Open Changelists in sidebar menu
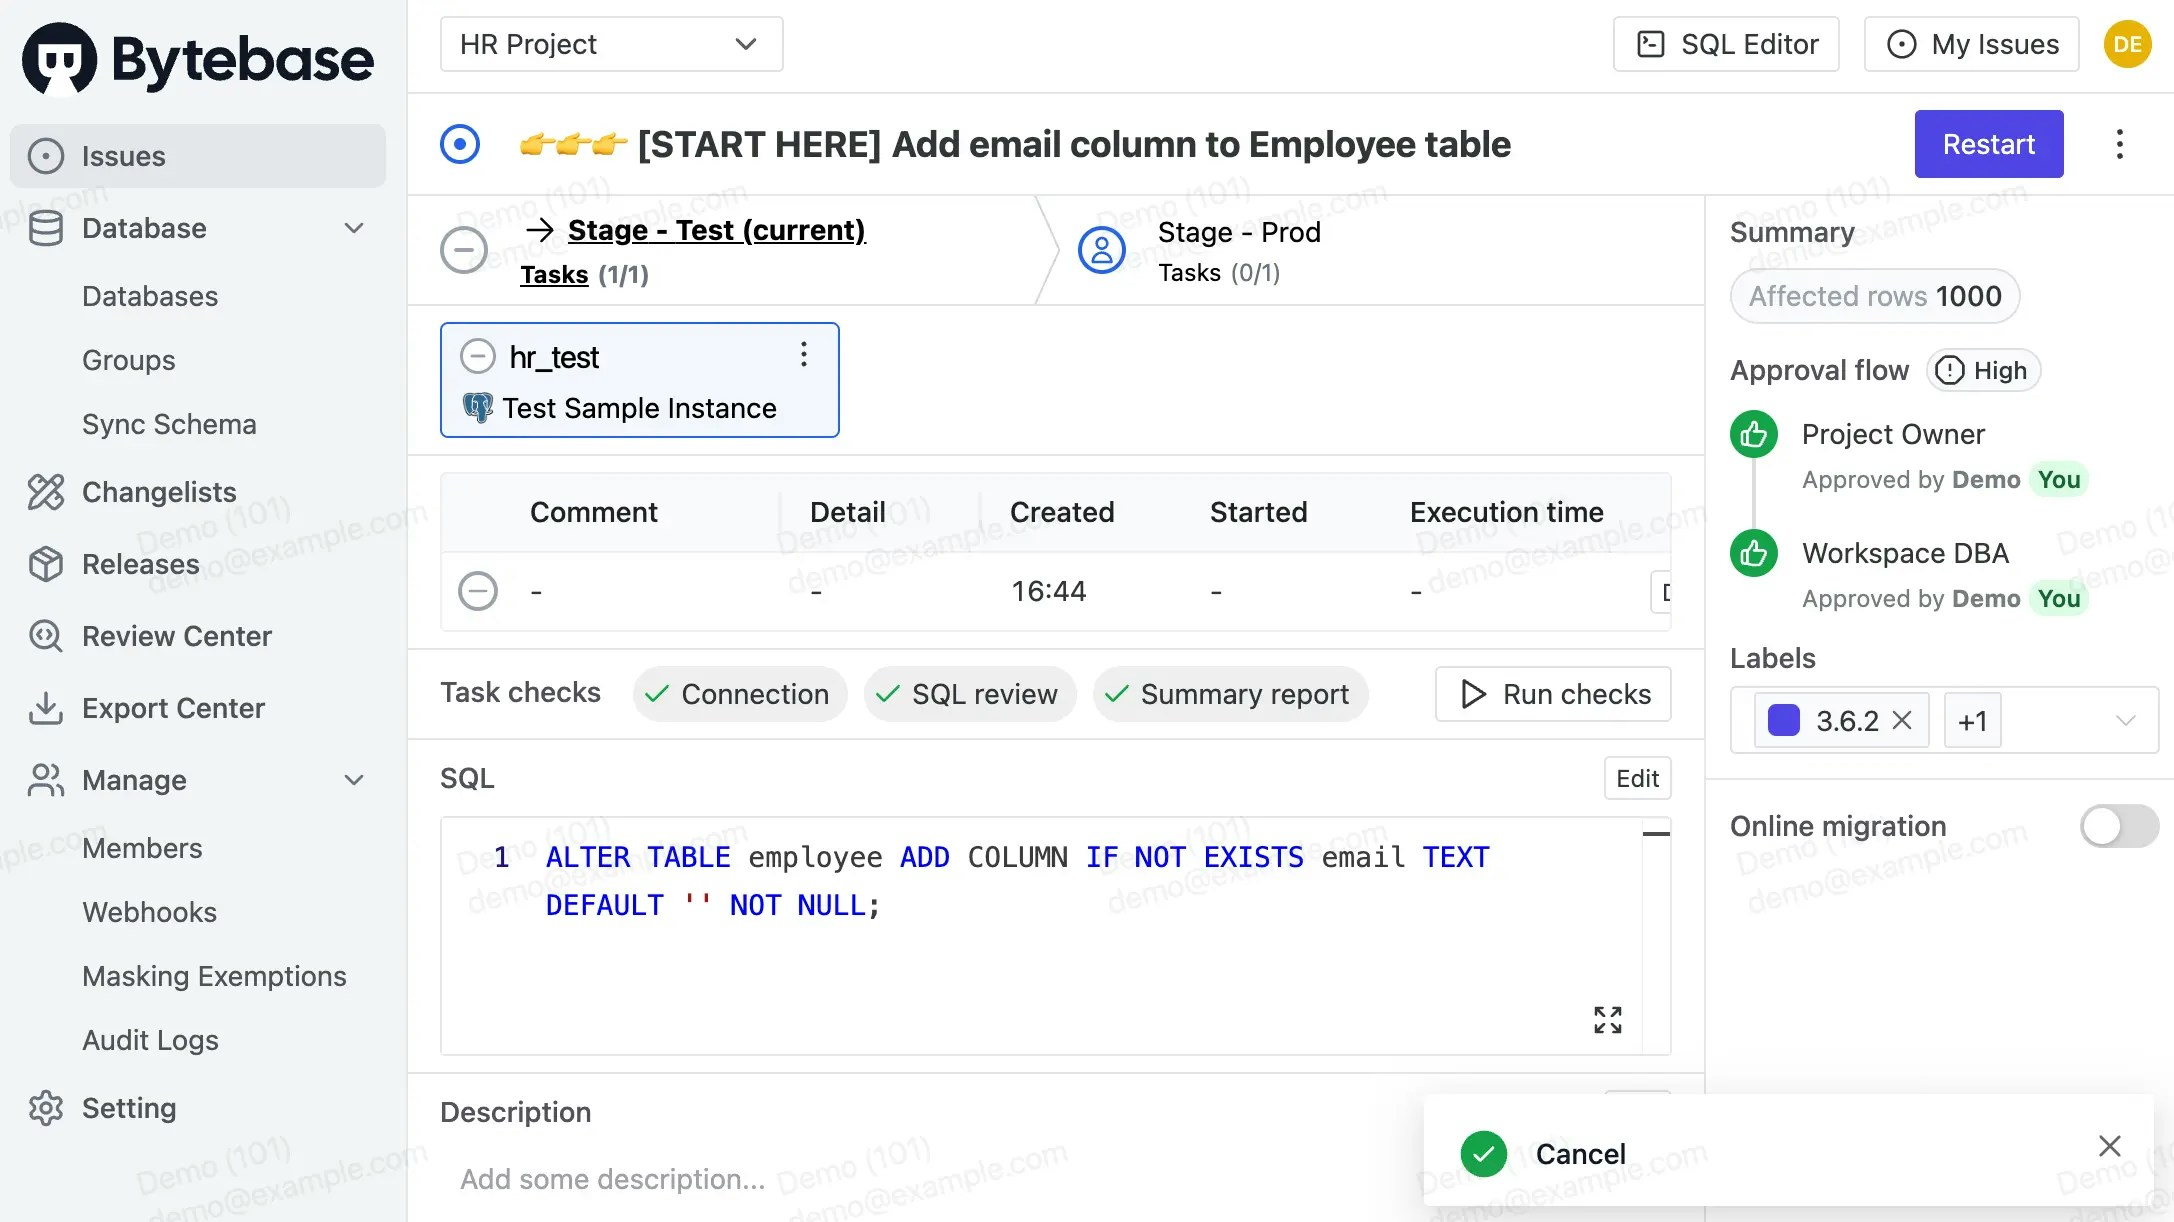 (158, 492)
